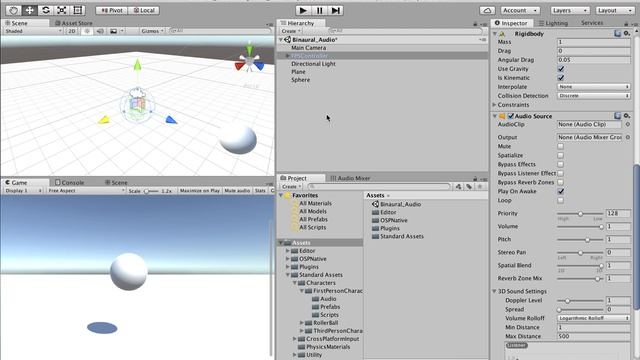This screenshot has width=640, height=360.
Task: Click the project search-by-label tag icon
Action: click(x=469, y=187)
